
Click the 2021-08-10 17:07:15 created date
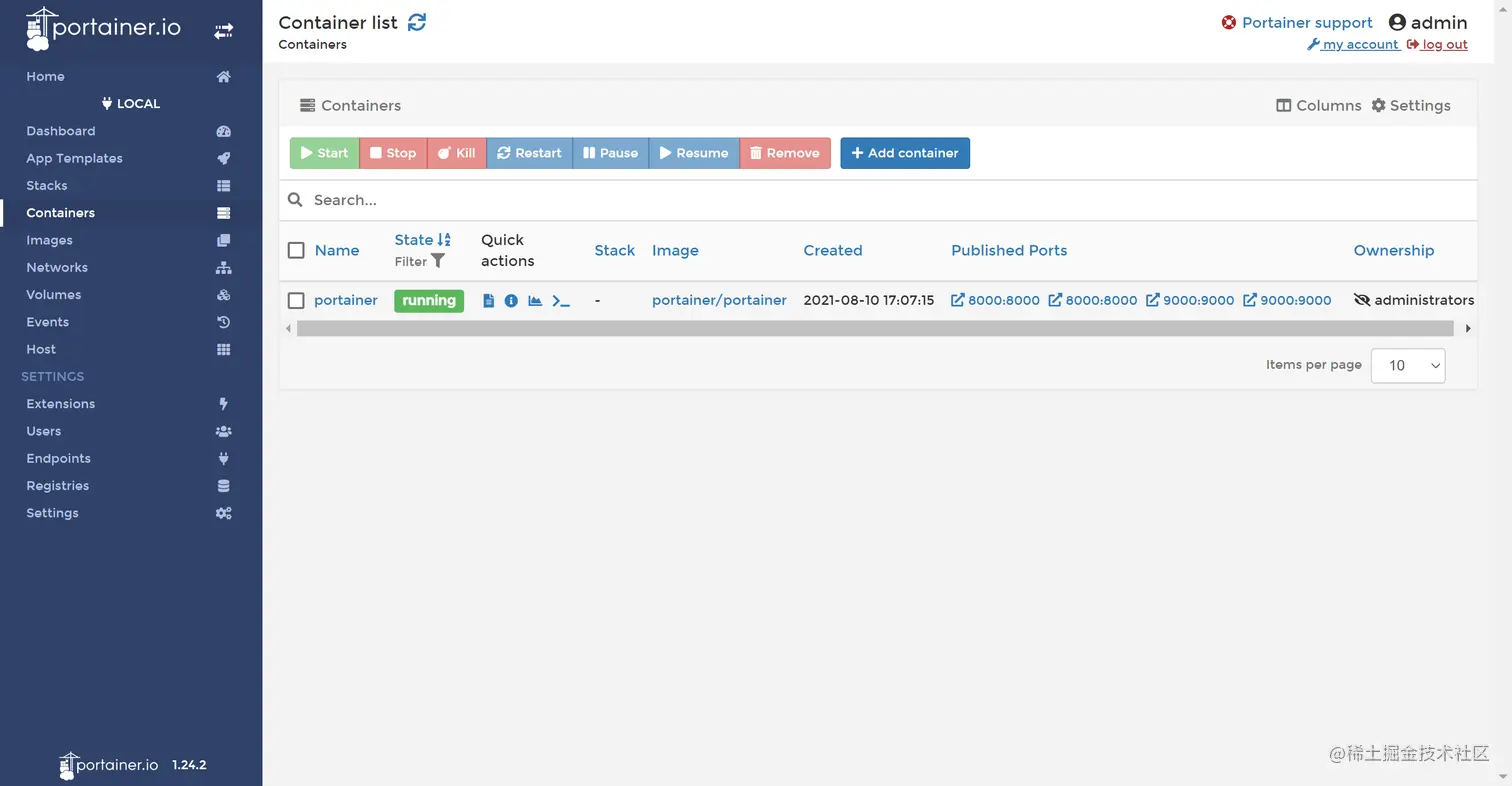[x=869, y=300]
